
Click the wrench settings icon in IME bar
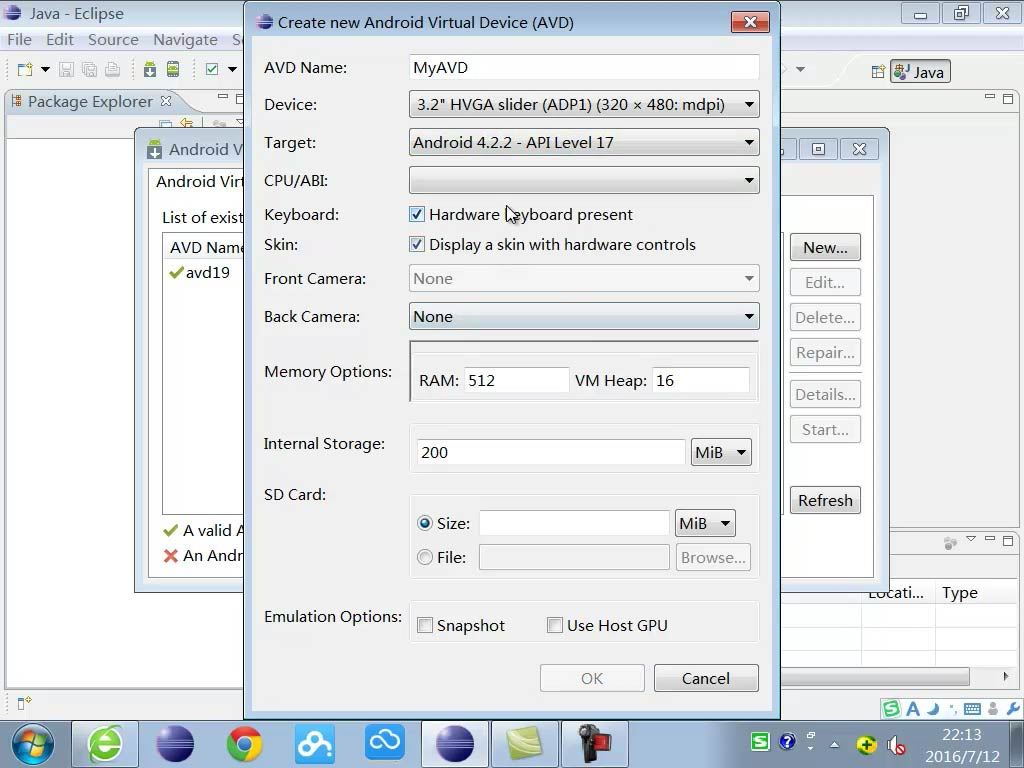pos(1013,709)
